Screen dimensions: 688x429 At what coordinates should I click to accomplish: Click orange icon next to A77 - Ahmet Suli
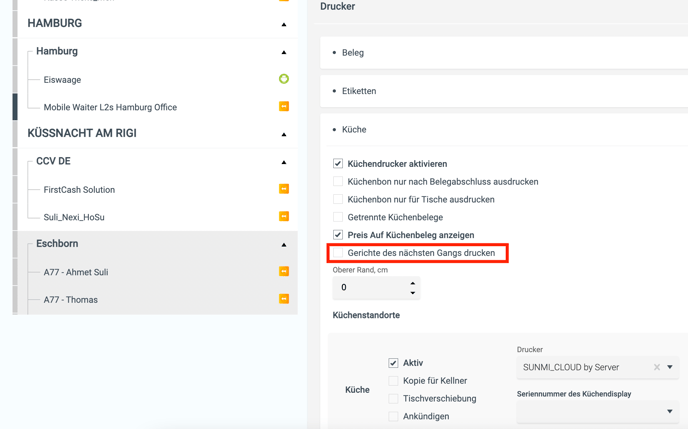tap(284, 272)
